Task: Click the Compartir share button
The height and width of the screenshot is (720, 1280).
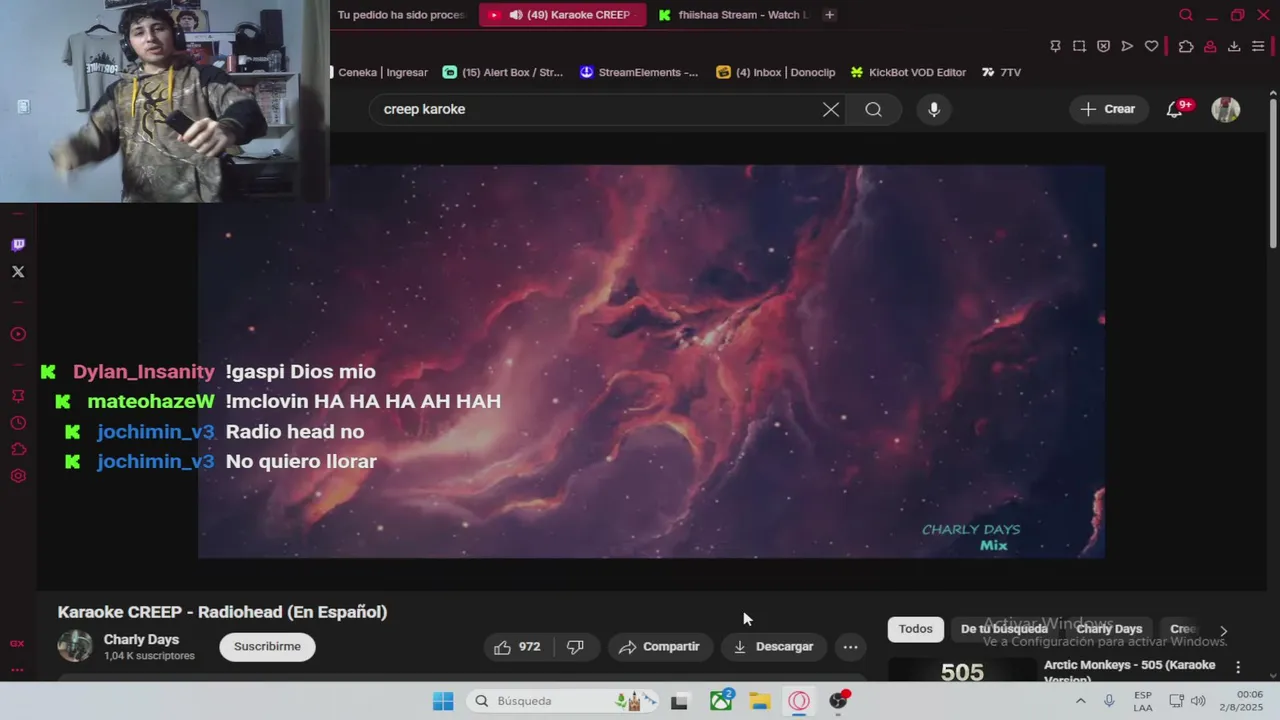Action: [x=659, y=647]
